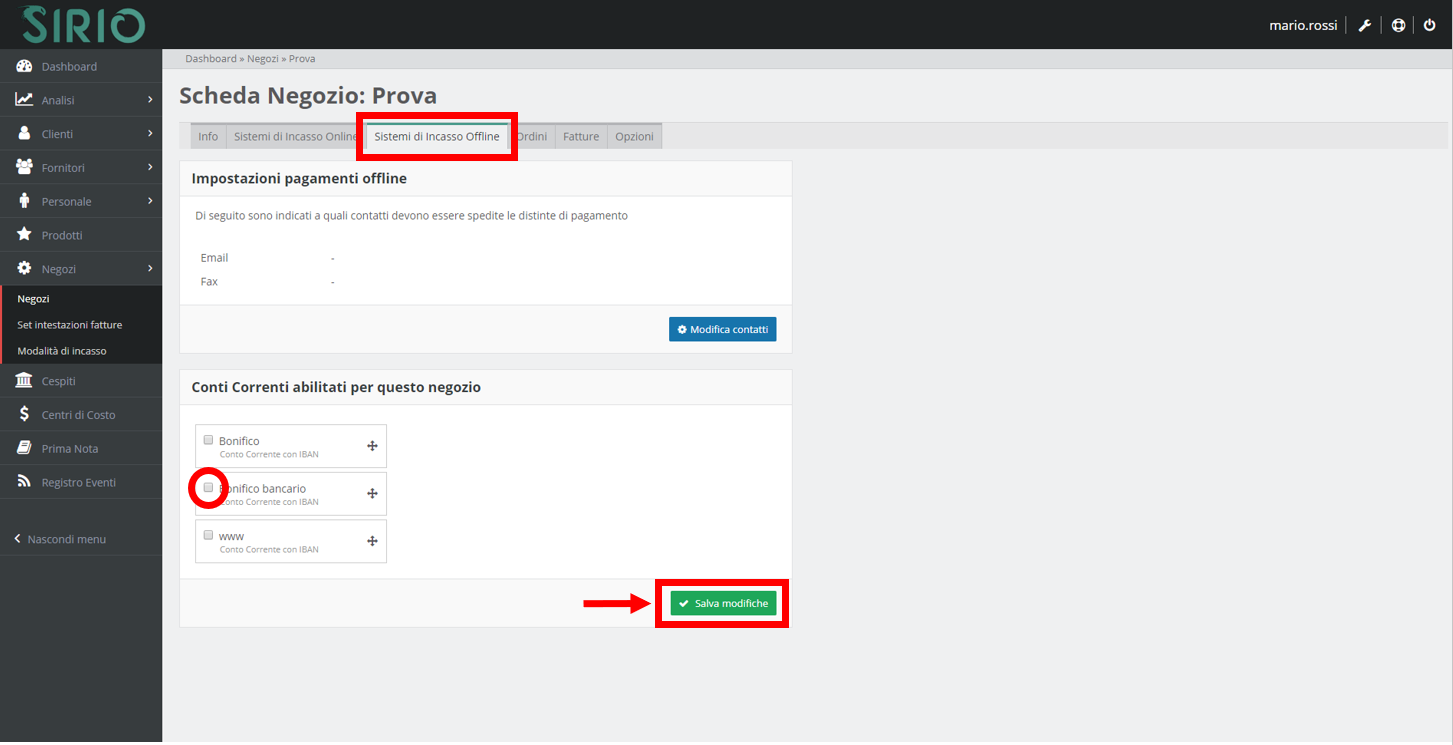Screen dimensions: 1453x745
Task: Click the Cespiti bank building icon
Action: 25,381
